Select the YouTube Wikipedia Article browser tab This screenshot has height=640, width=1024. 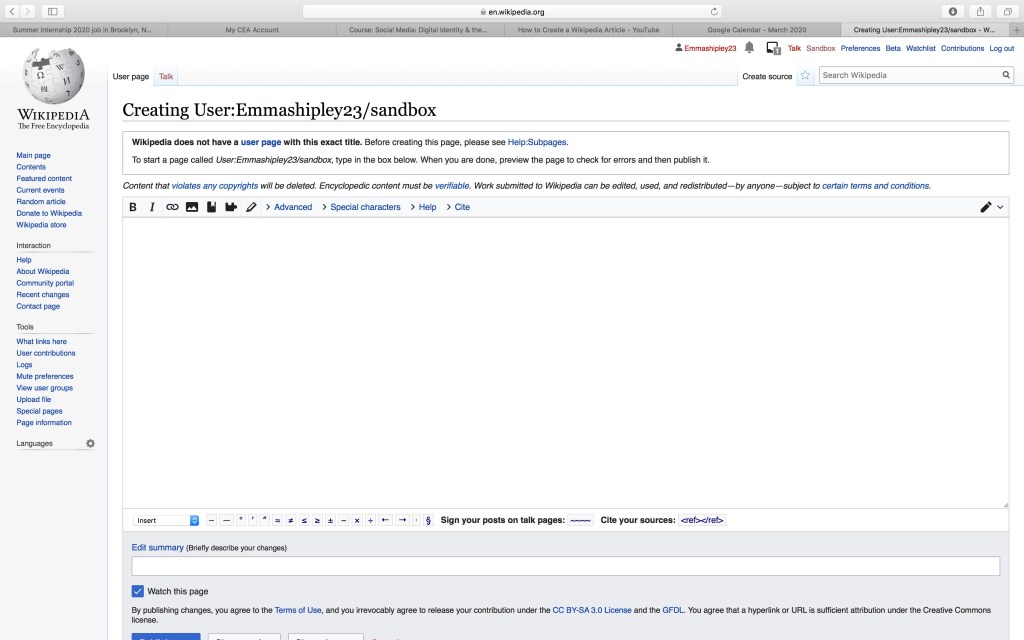[588, 30]
